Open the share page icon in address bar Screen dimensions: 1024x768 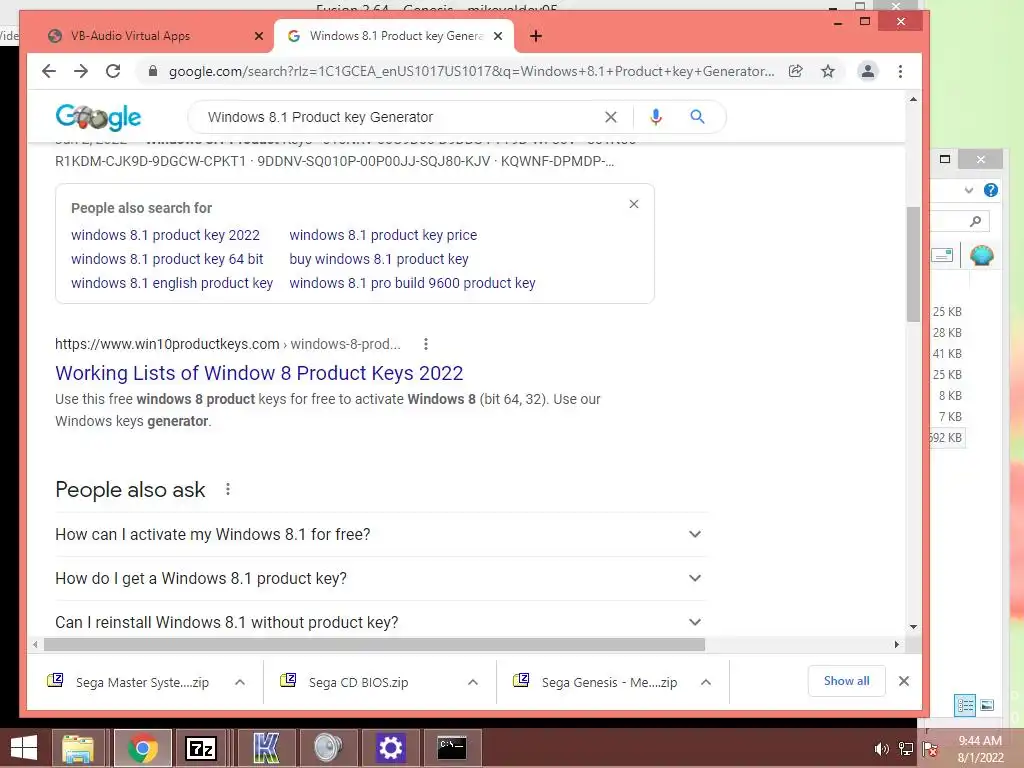[x=795, y=71]
